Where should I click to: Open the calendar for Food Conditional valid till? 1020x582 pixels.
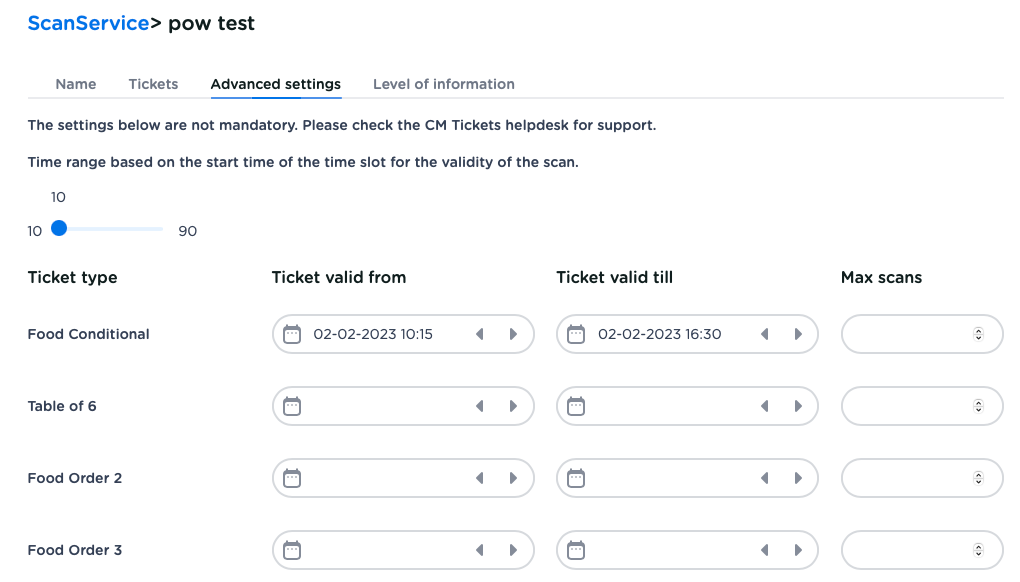pyautogui.click(x=576, y=334)
